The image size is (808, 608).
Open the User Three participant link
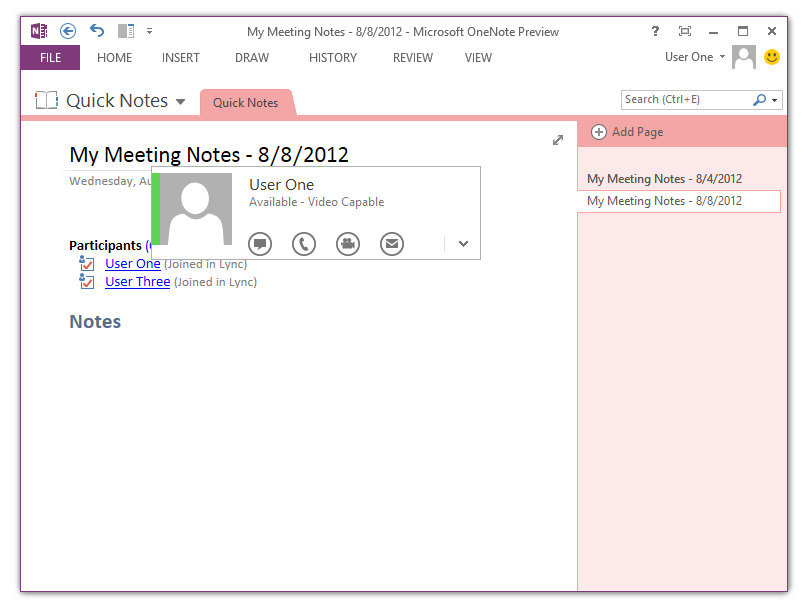point(138,282)
